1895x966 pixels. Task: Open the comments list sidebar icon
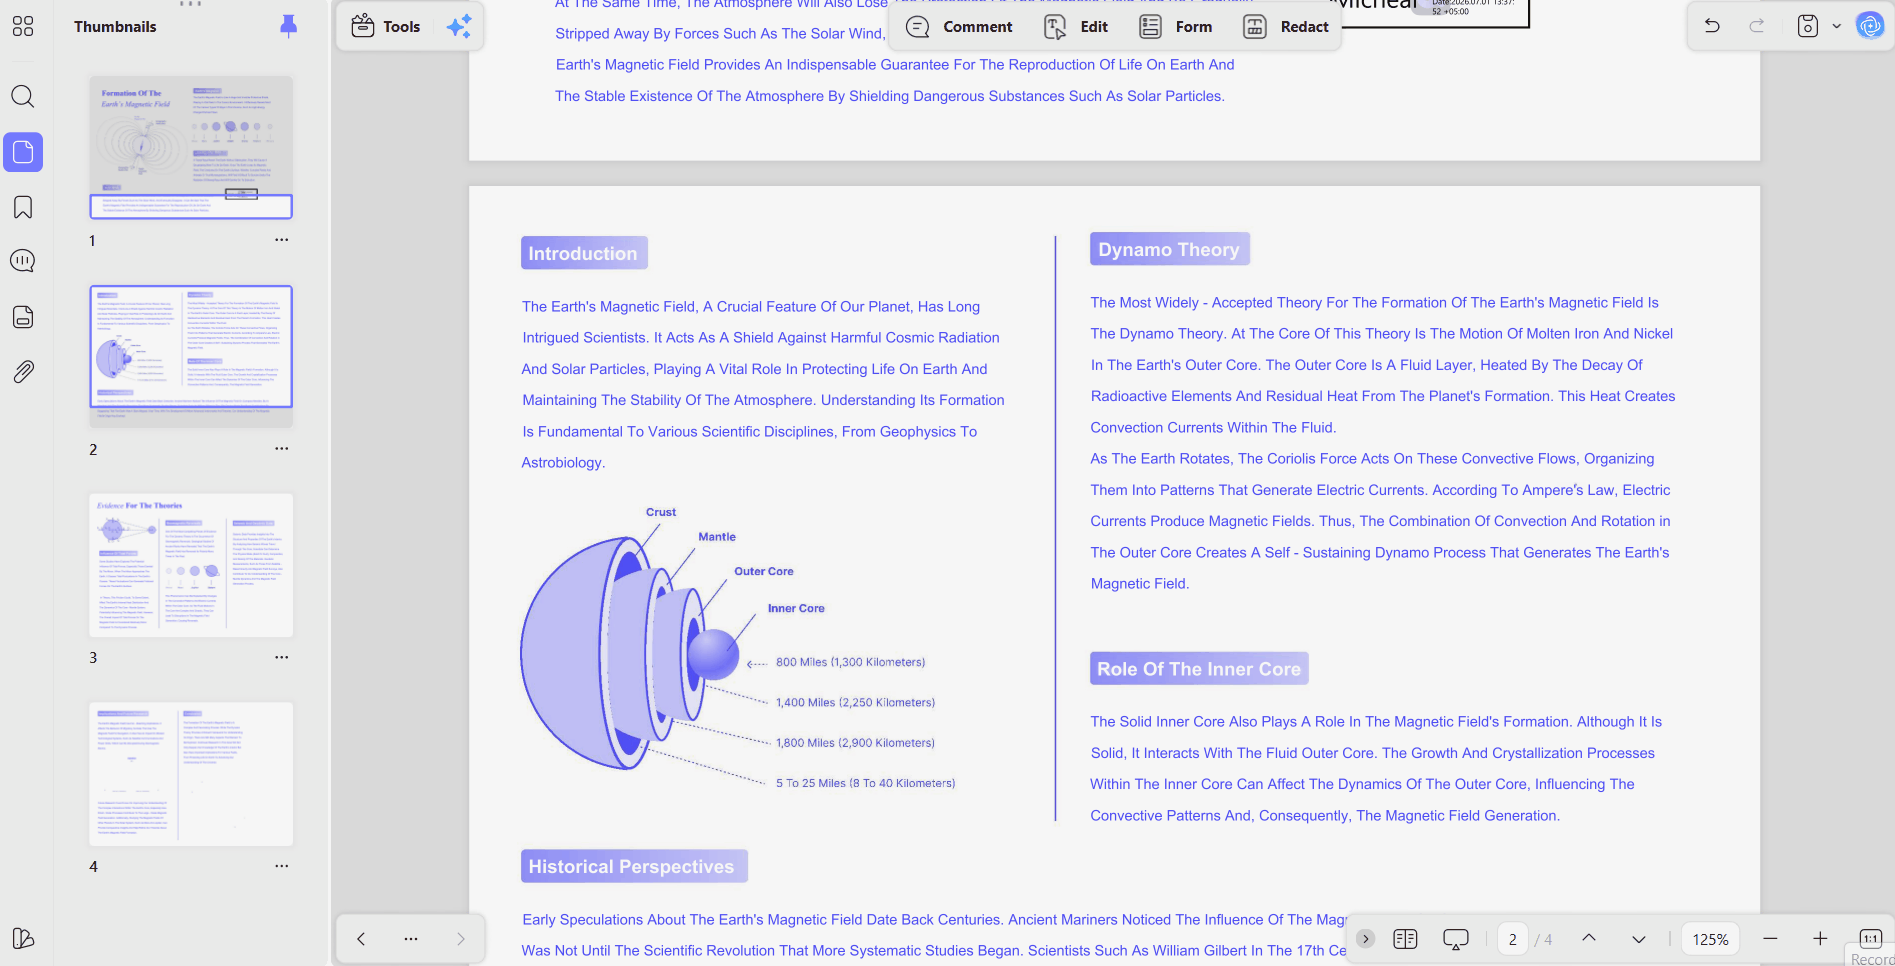click(x=23, y=261)
